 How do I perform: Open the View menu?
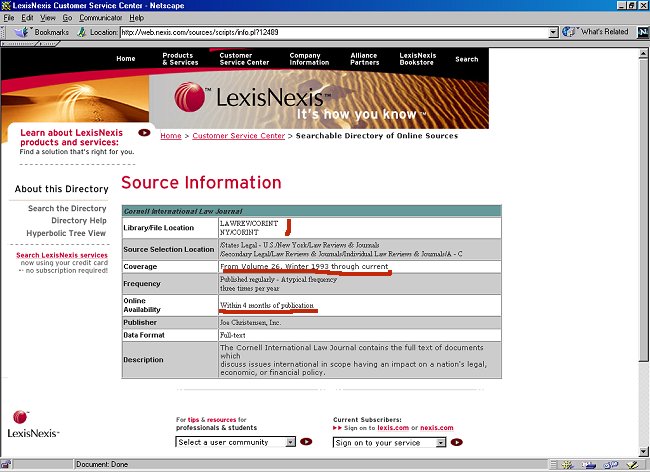pos(48,18)
